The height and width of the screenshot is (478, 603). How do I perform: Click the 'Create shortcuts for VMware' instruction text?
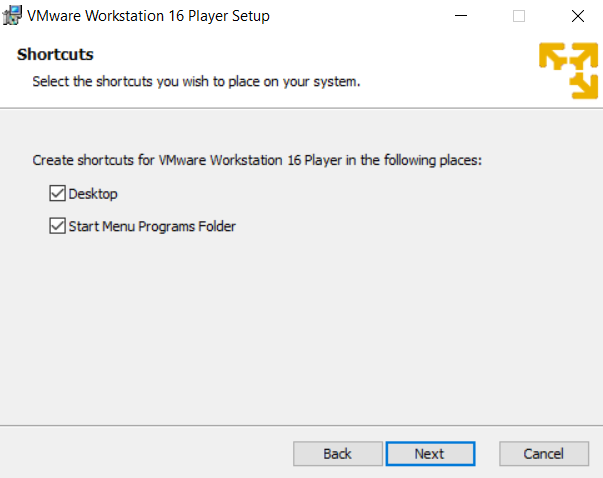(257, 160)
